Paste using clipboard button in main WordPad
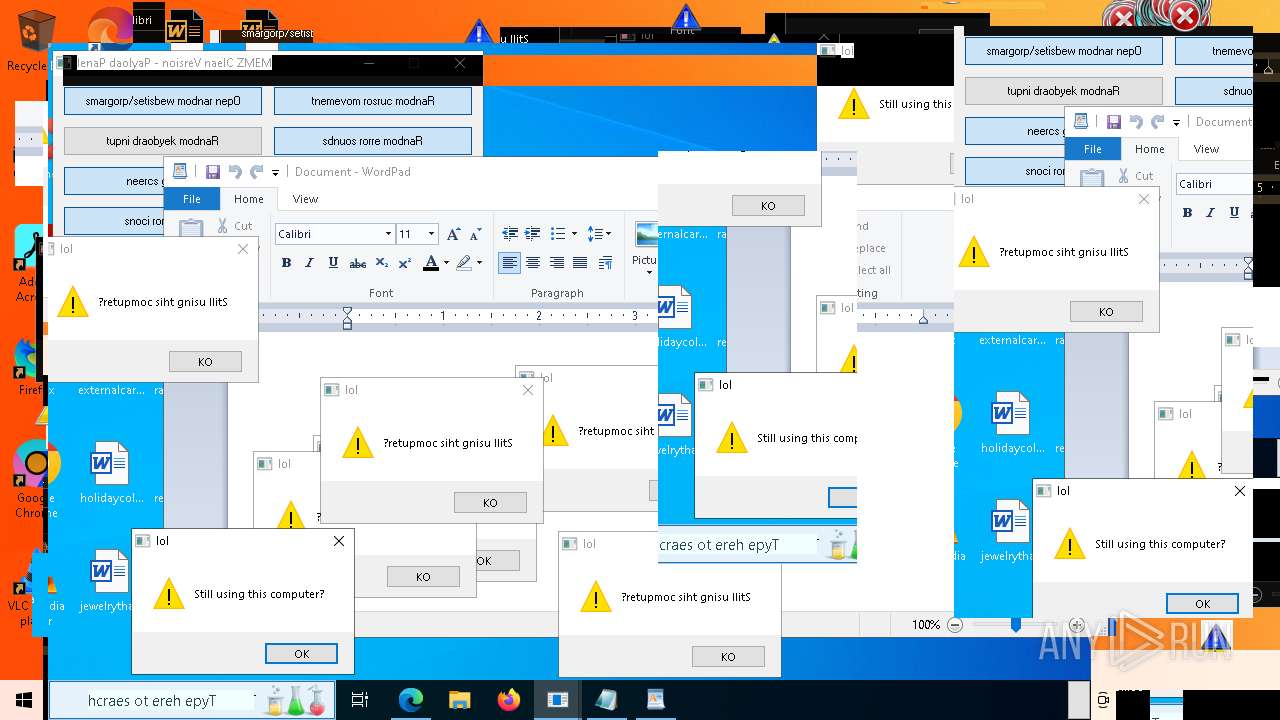This screenshot has width=1280, height=720. pos(190,228)
